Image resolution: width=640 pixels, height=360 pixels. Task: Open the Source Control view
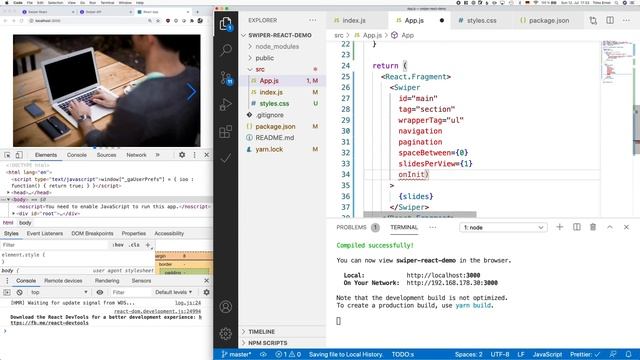click(x=226, y=78)
